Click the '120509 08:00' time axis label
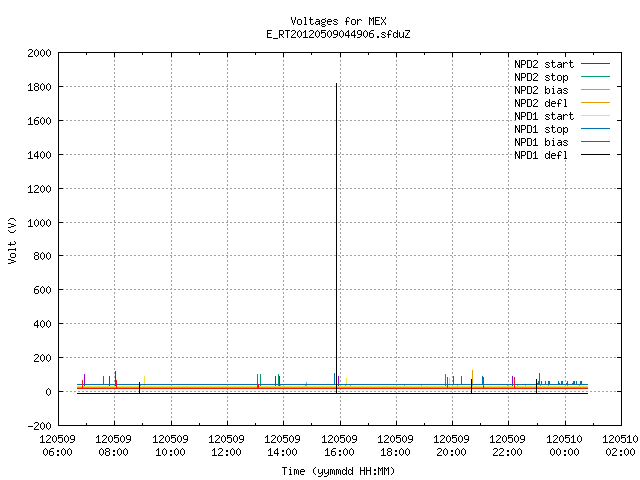 tap(114, 446)
